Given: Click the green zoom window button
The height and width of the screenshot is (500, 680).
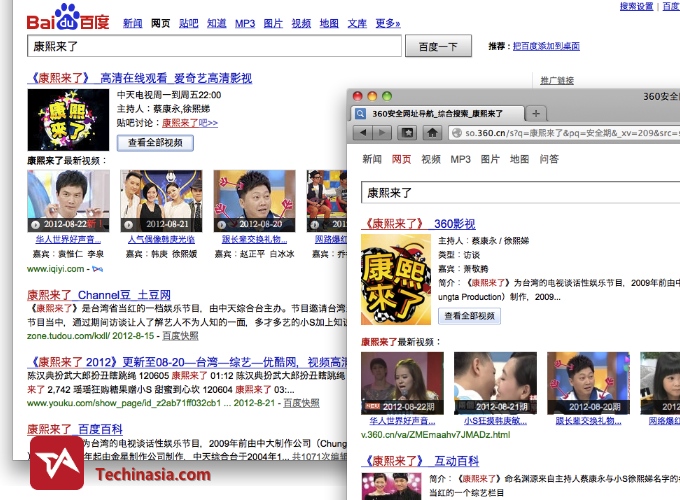Looking at the screenshot, I should point(387,96).
